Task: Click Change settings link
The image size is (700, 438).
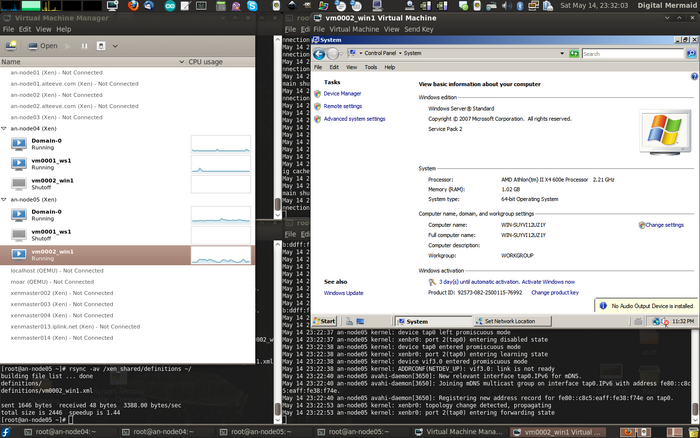Action: [664, 225]
